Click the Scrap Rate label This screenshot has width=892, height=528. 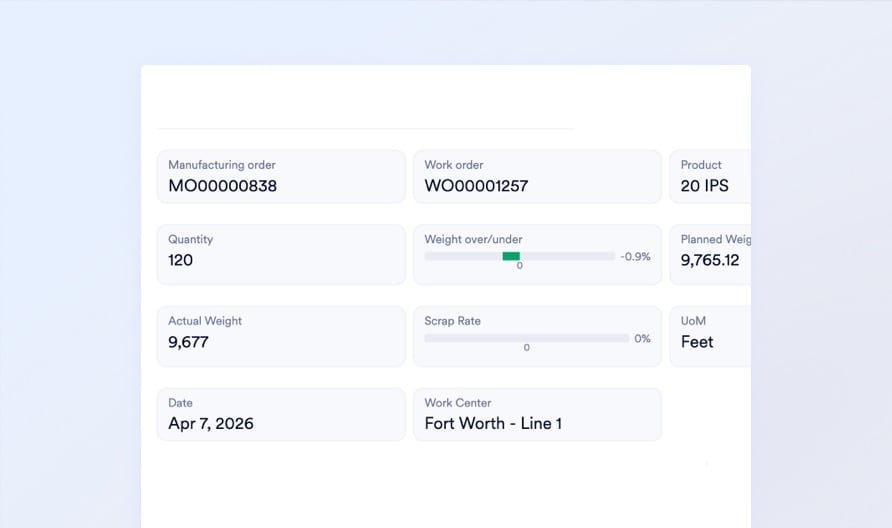click(452, 321)
